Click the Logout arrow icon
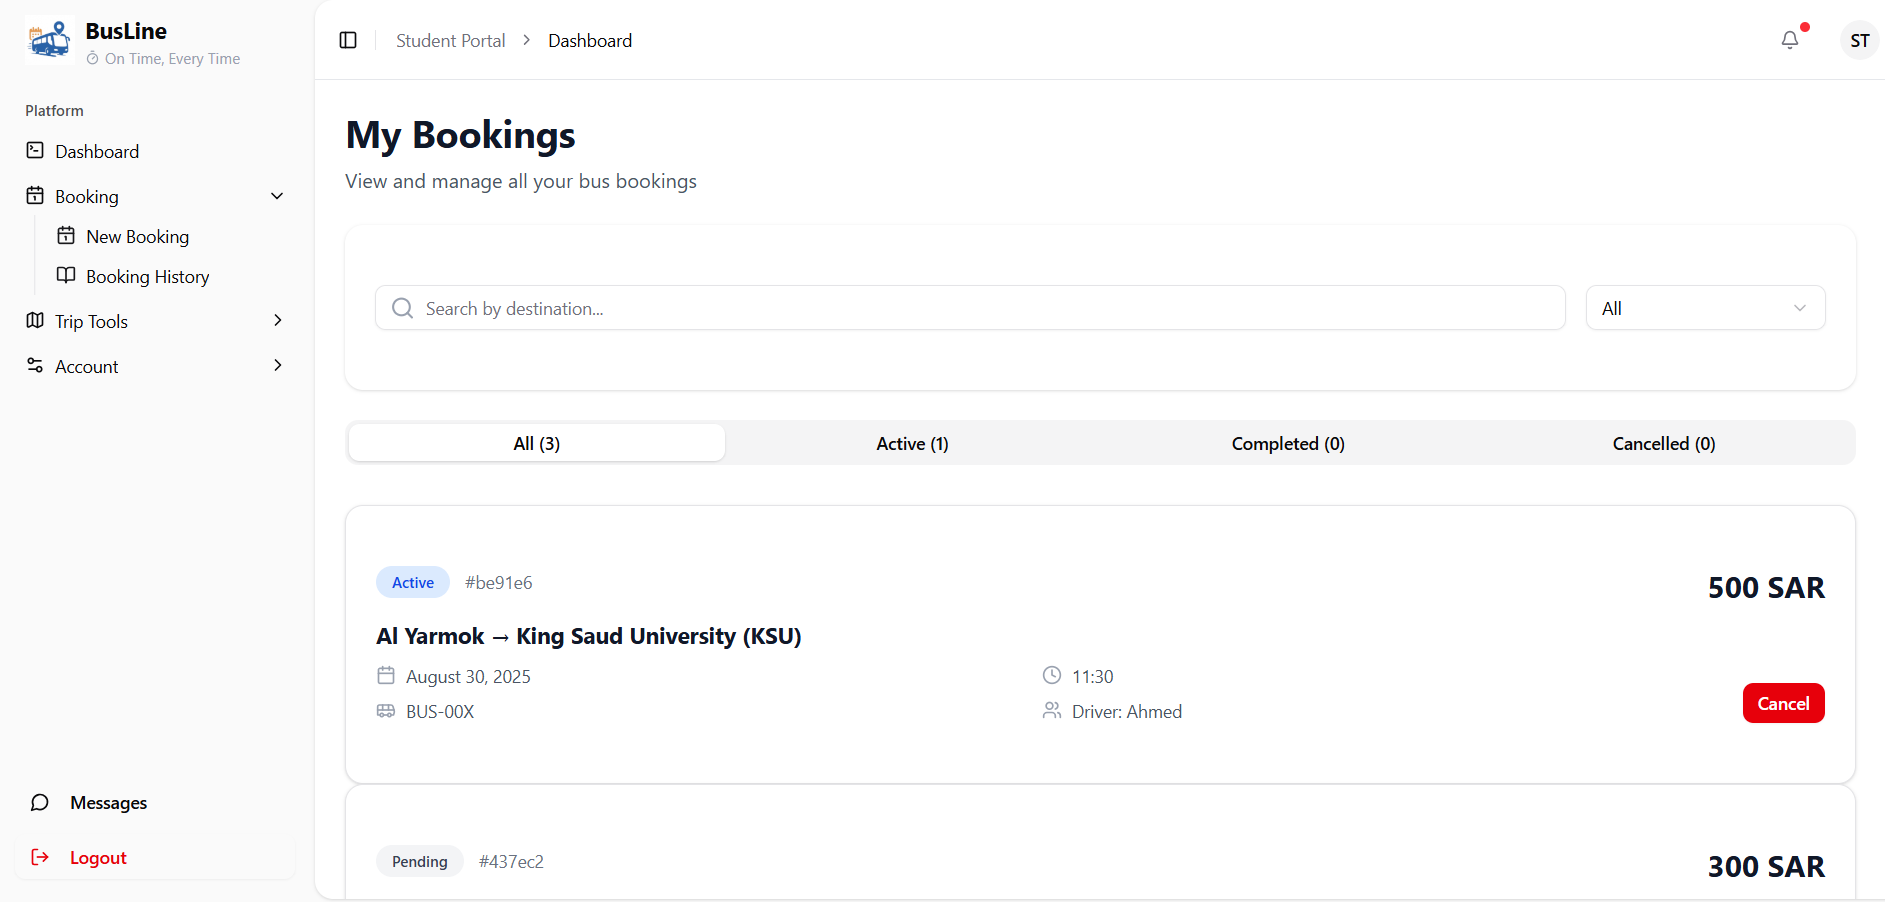This screenshot has height=902, width=1885. click(40, 858)
